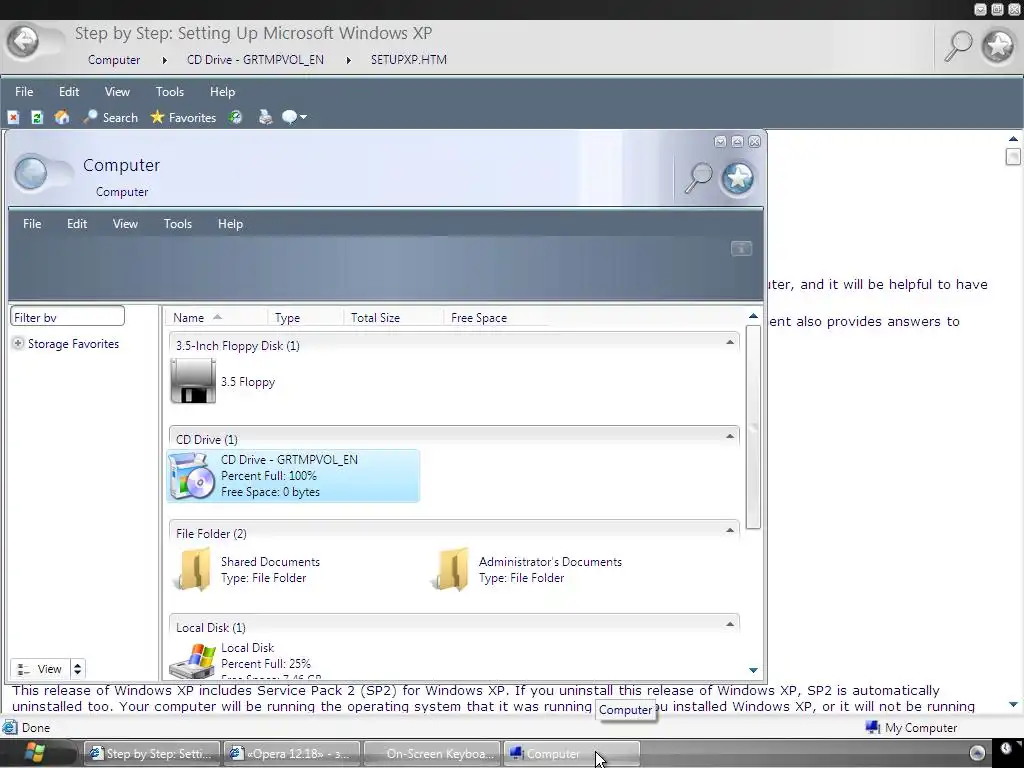Image resolution: width=1024 pixels, height=768 pixels.
Task: Sort by the Type column header
Action: click(x=304, y=318)
